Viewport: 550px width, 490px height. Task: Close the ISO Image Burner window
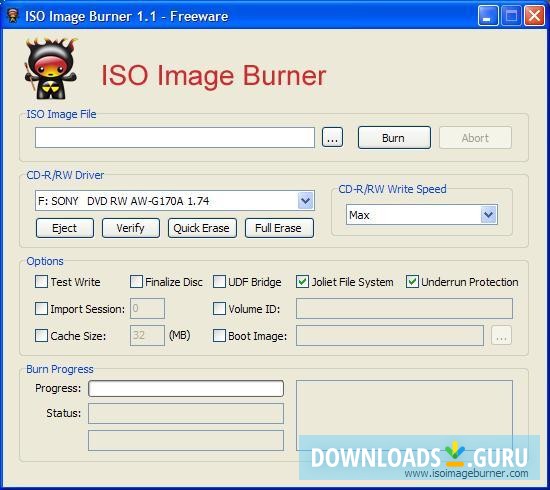click(534, 16)
